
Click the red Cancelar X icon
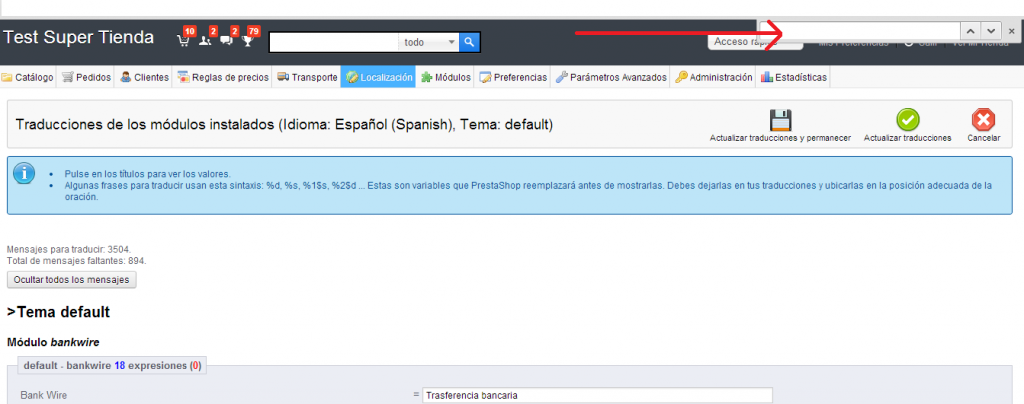pos(984,121)
